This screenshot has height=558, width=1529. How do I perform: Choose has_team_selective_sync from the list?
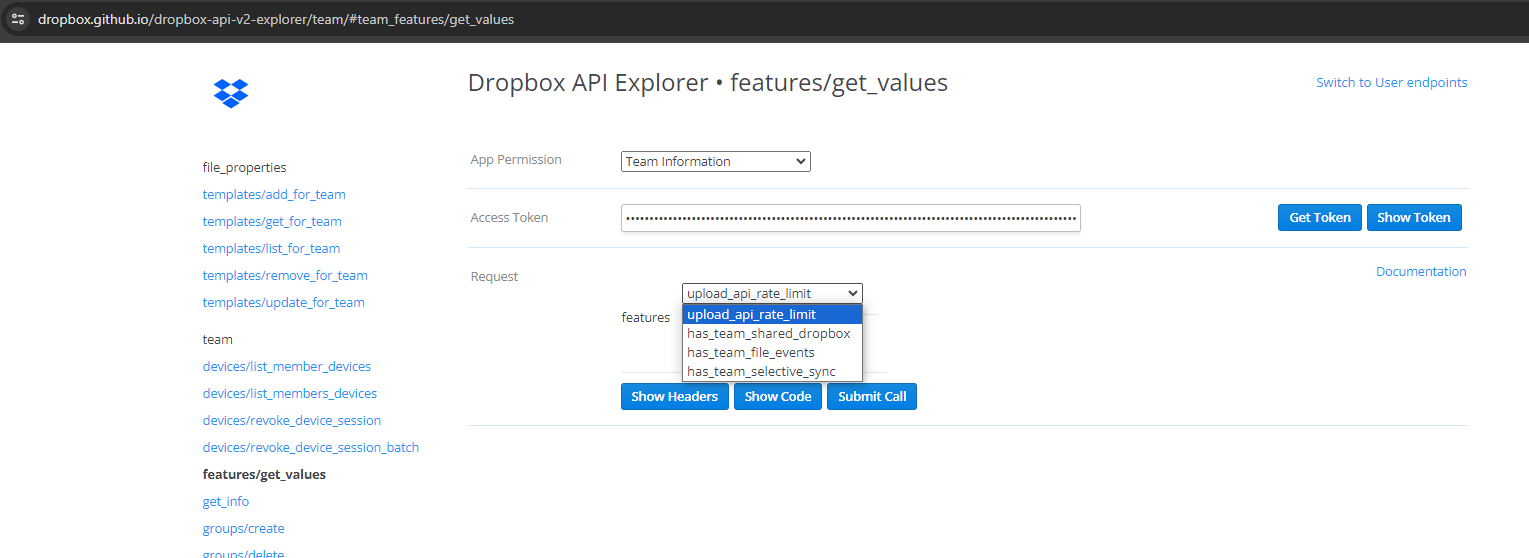coord(760,372)
